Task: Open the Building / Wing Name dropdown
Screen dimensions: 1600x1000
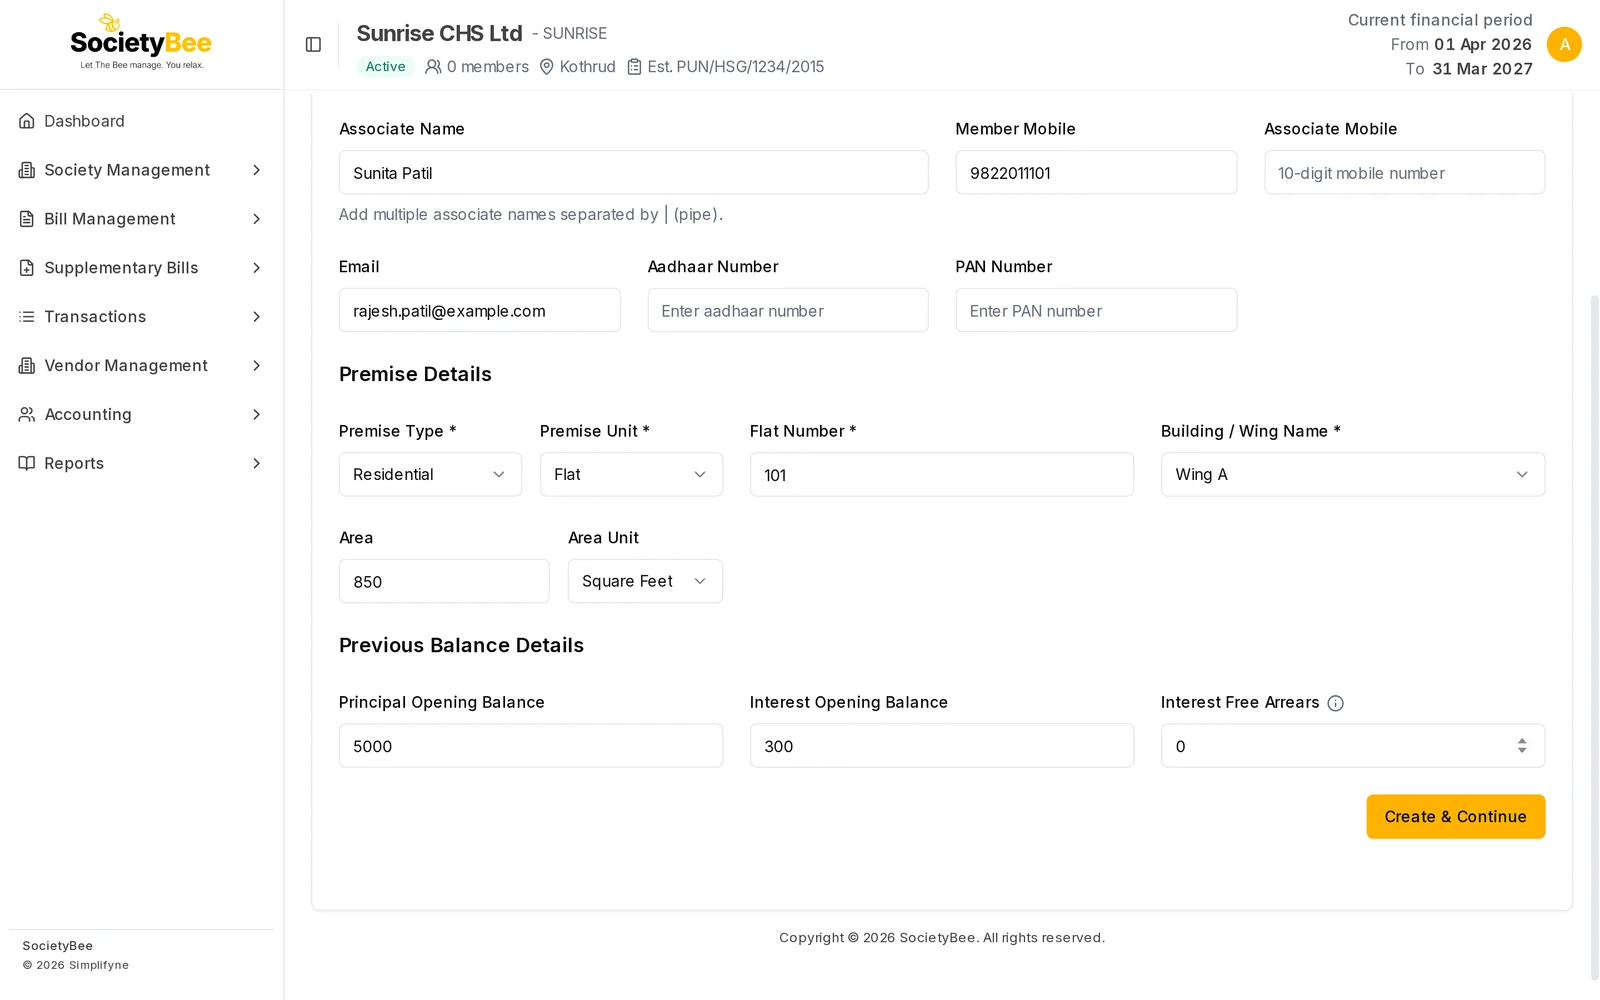Action: tap(1353, 475)
